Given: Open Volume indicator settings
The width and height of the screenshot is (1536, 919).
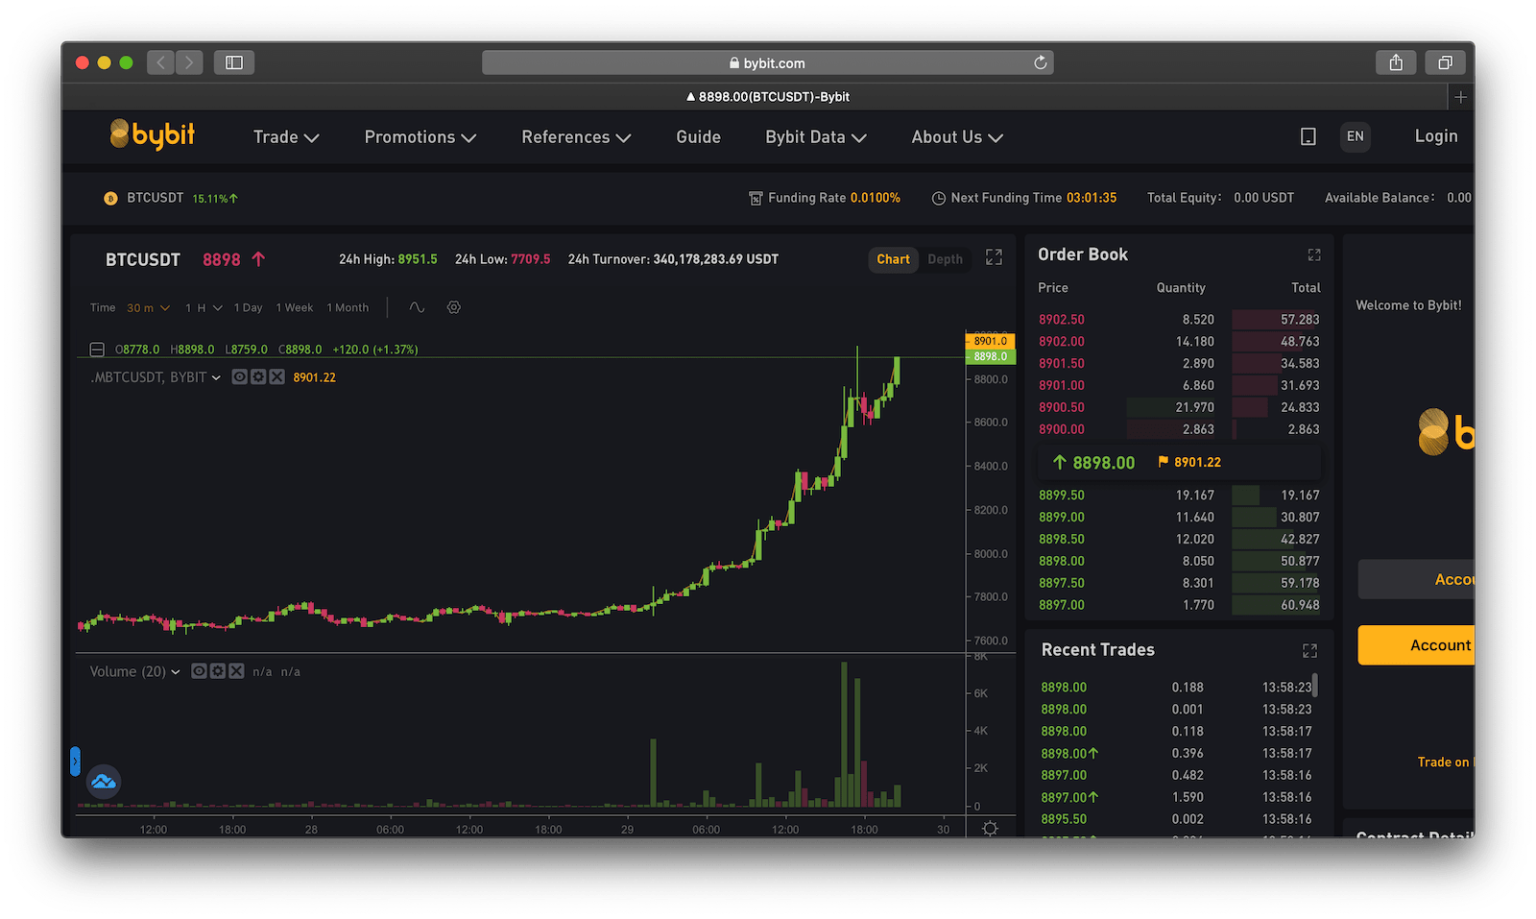Looking at the screenshot, I should pyautogui.click(x=217, y=671).
